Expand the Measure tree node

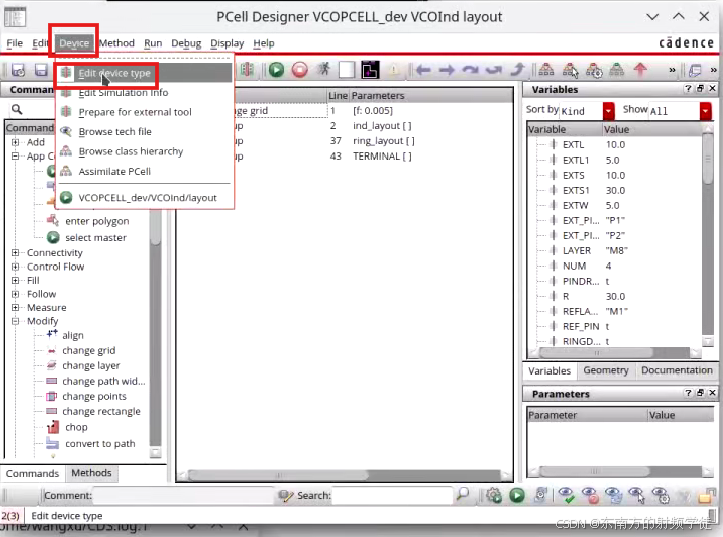15,307
